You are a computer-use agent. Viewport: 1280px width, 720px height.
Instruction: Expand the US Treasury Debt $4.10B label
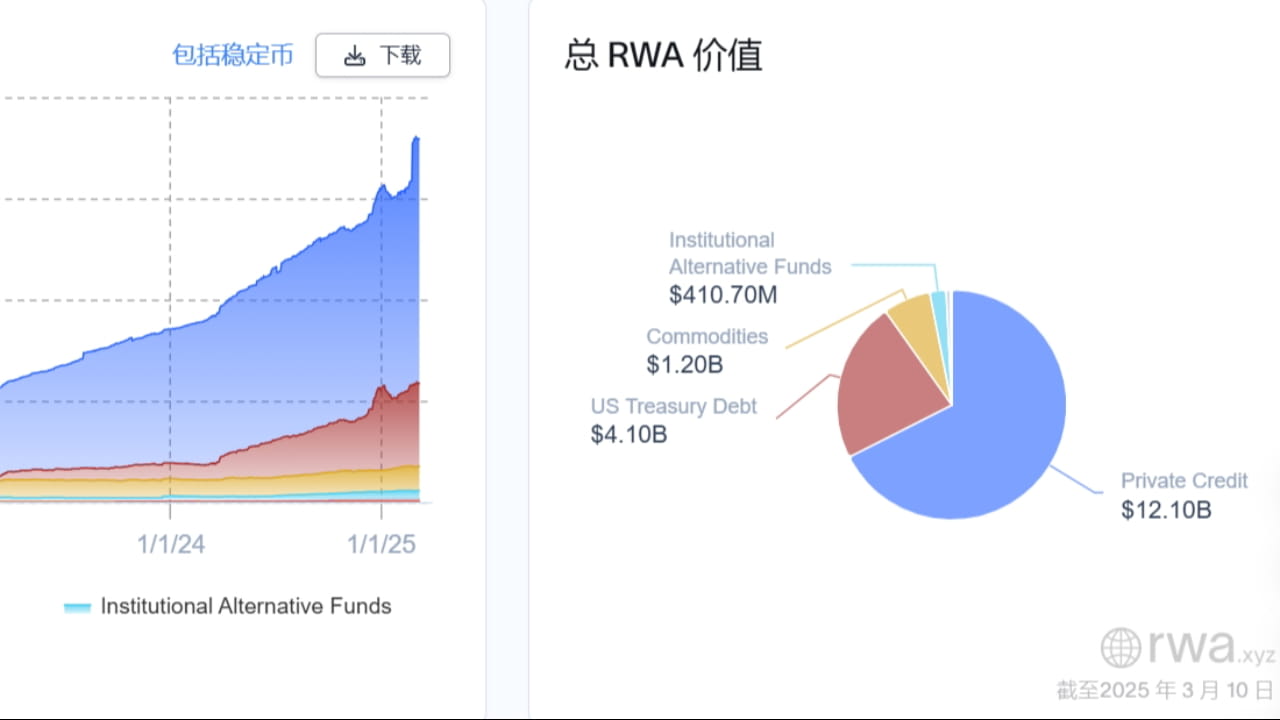tap(673, 420)
